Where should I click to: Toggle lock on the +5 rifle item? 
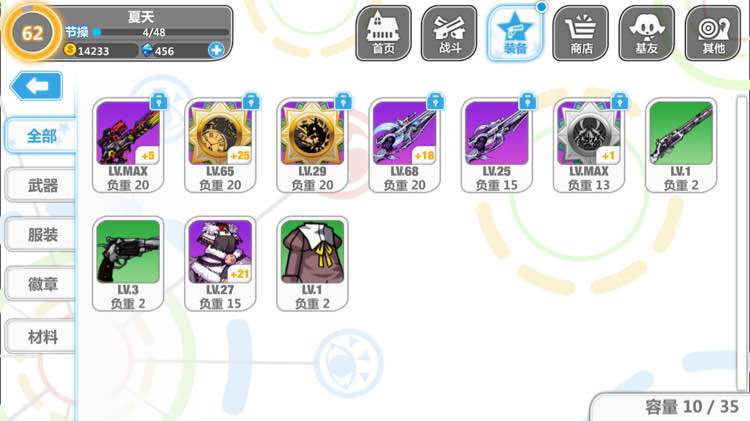pyautogui.click(x=159, y=101)
